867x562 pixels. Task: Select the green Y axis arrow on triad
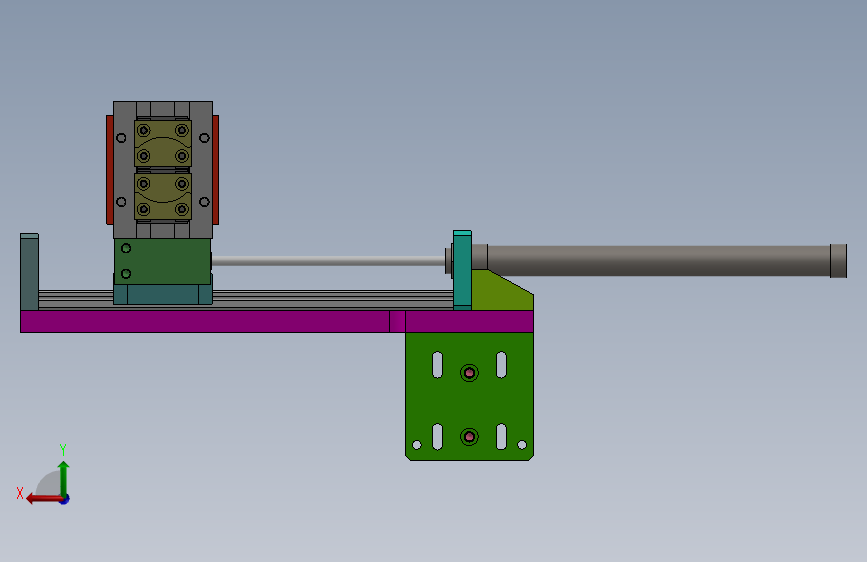point(64,477)
